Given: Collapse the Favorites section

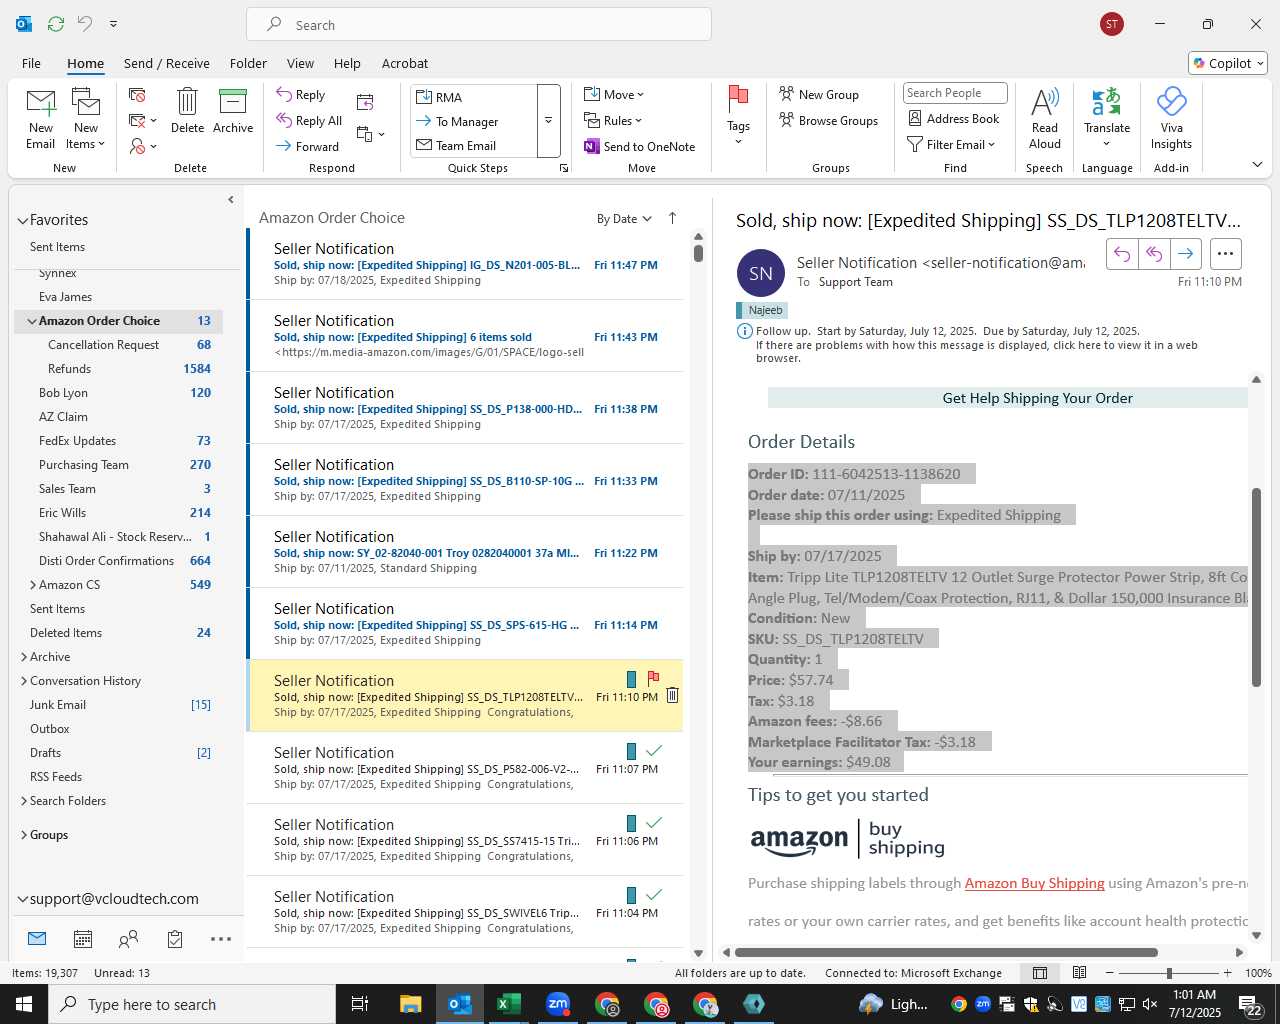Looking at the screenshot, I should 22,220.
